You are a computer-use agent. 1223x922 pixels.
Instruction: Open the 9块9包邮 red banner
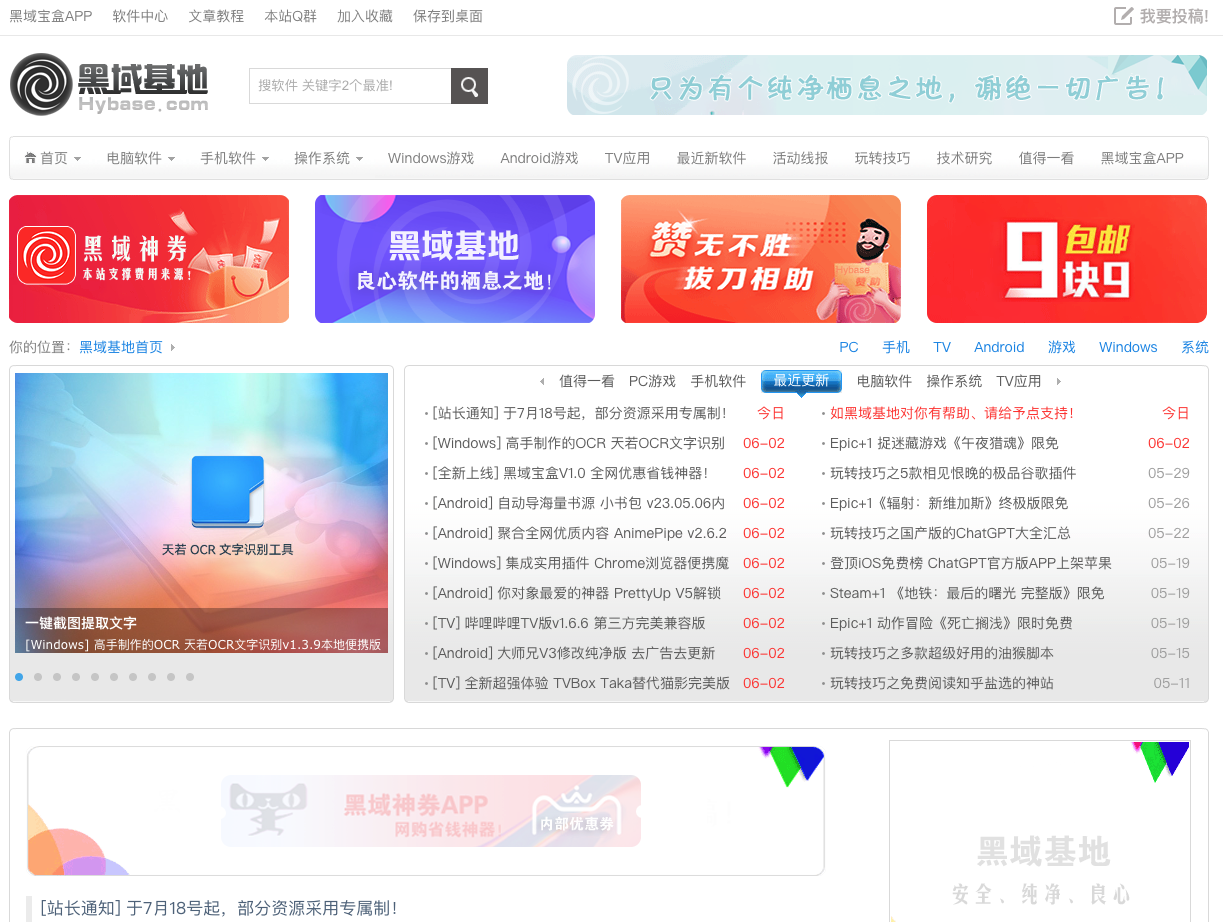1067,259
